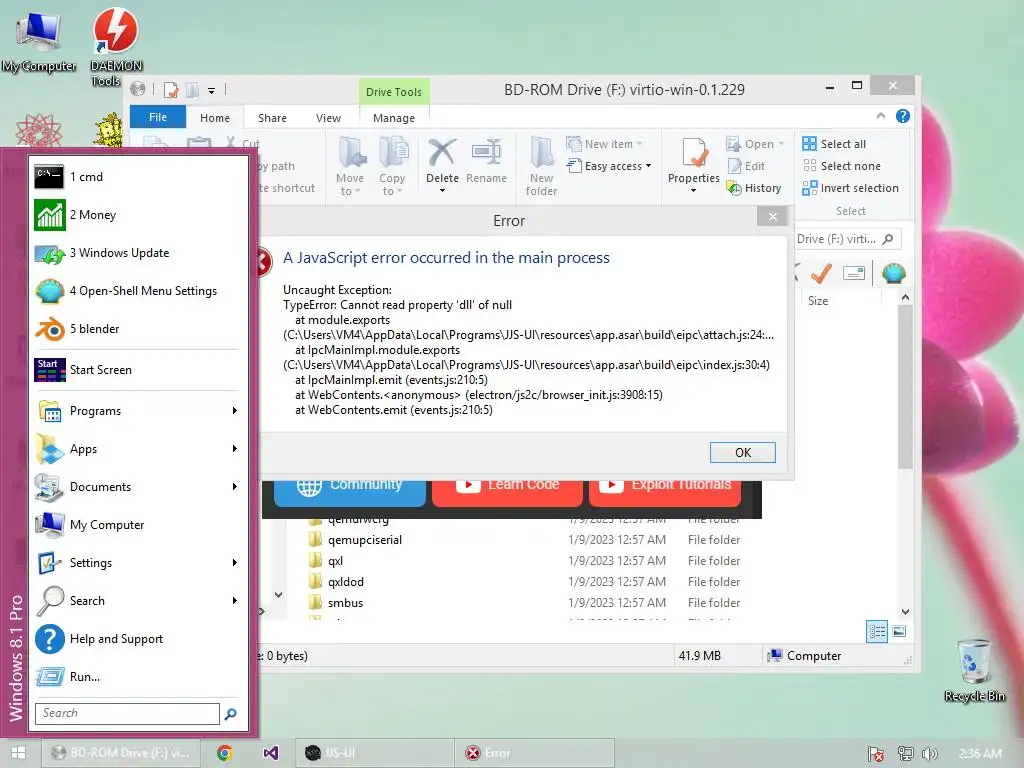Launch Money from the recent programs list
The height and width of the screenshot is (768, 1024).
pyautogui.click(x=139, y=215)
